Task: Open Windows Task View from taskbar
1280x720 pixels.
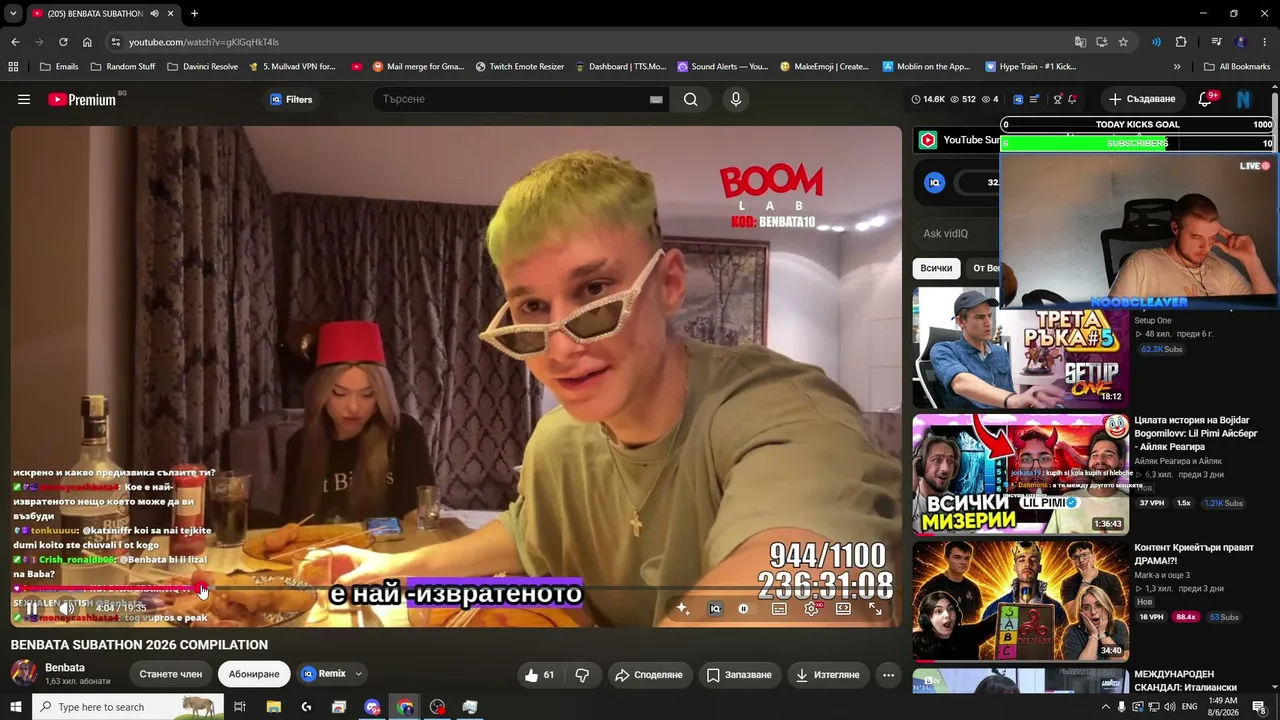Action: [240, 707]
